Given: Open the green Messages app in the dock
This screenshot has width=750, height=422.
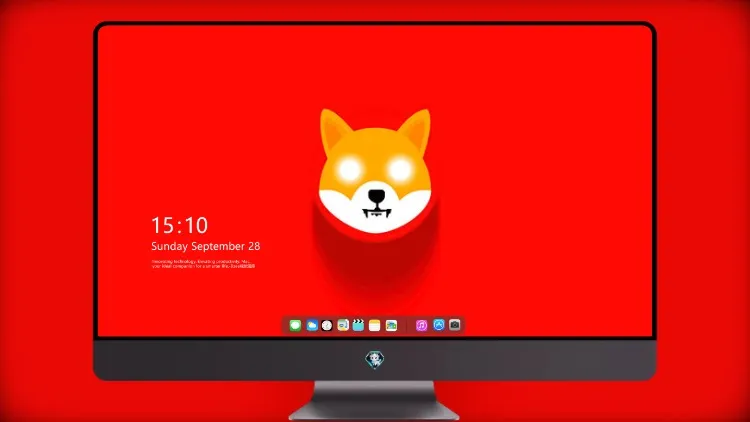Looking at the screenshot, I should [295, 325].
